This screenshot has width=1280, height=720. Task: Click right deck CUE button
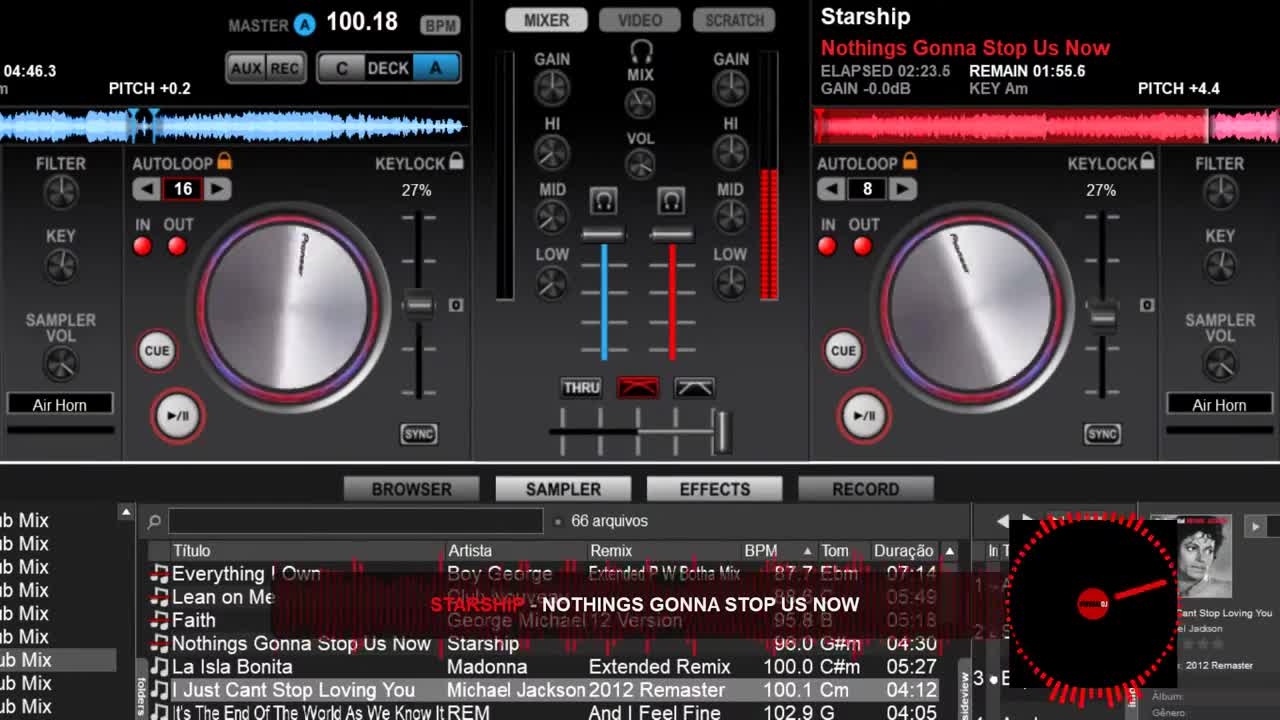coord(843,350)
